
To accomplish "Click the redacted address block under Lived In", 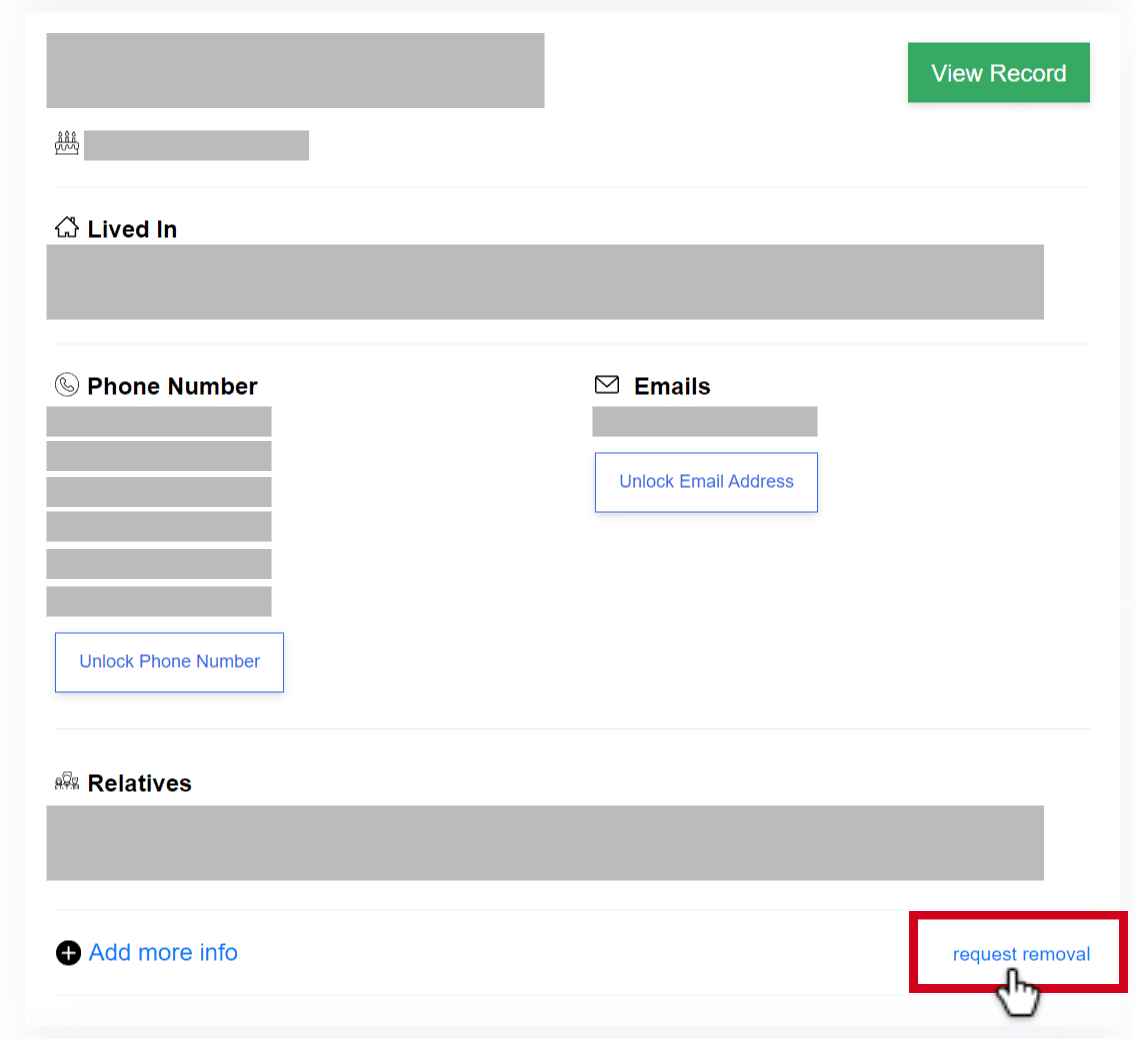I will [545, 282].
